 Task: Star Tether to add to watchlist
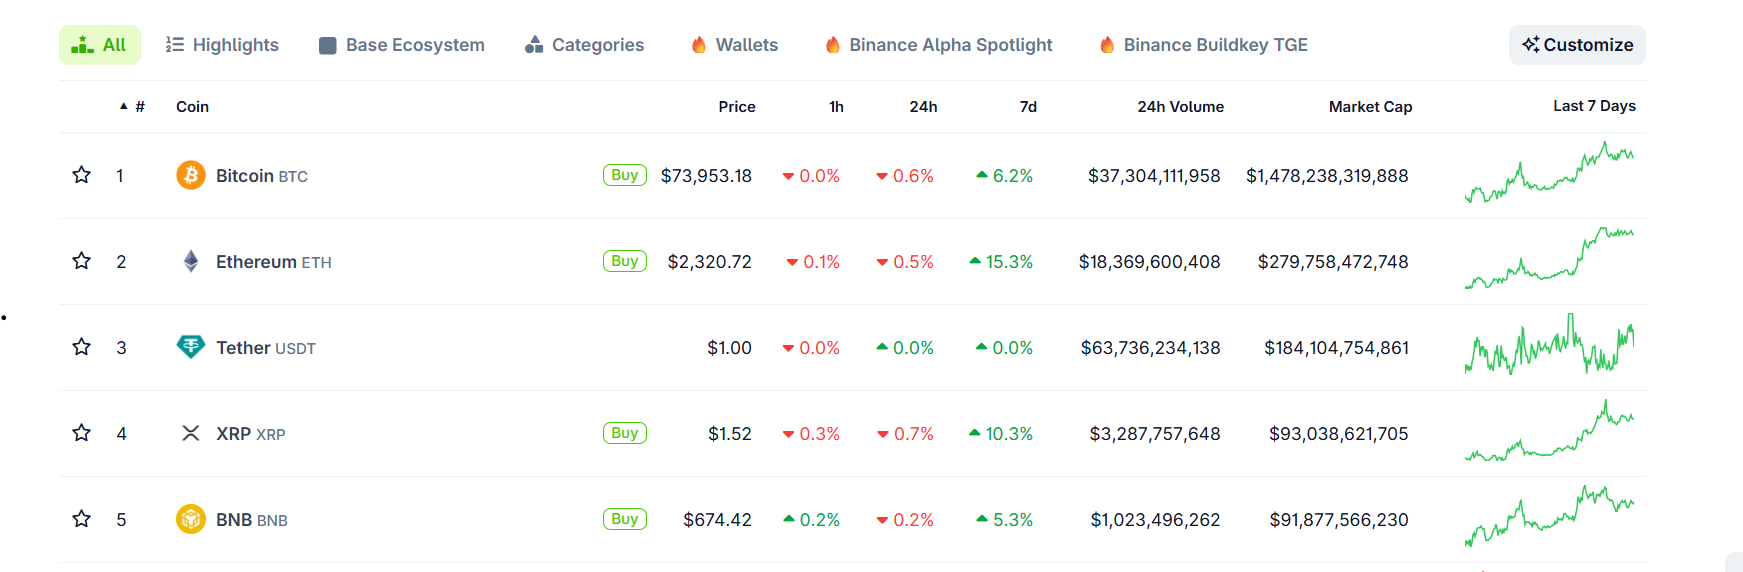point(82,347)
